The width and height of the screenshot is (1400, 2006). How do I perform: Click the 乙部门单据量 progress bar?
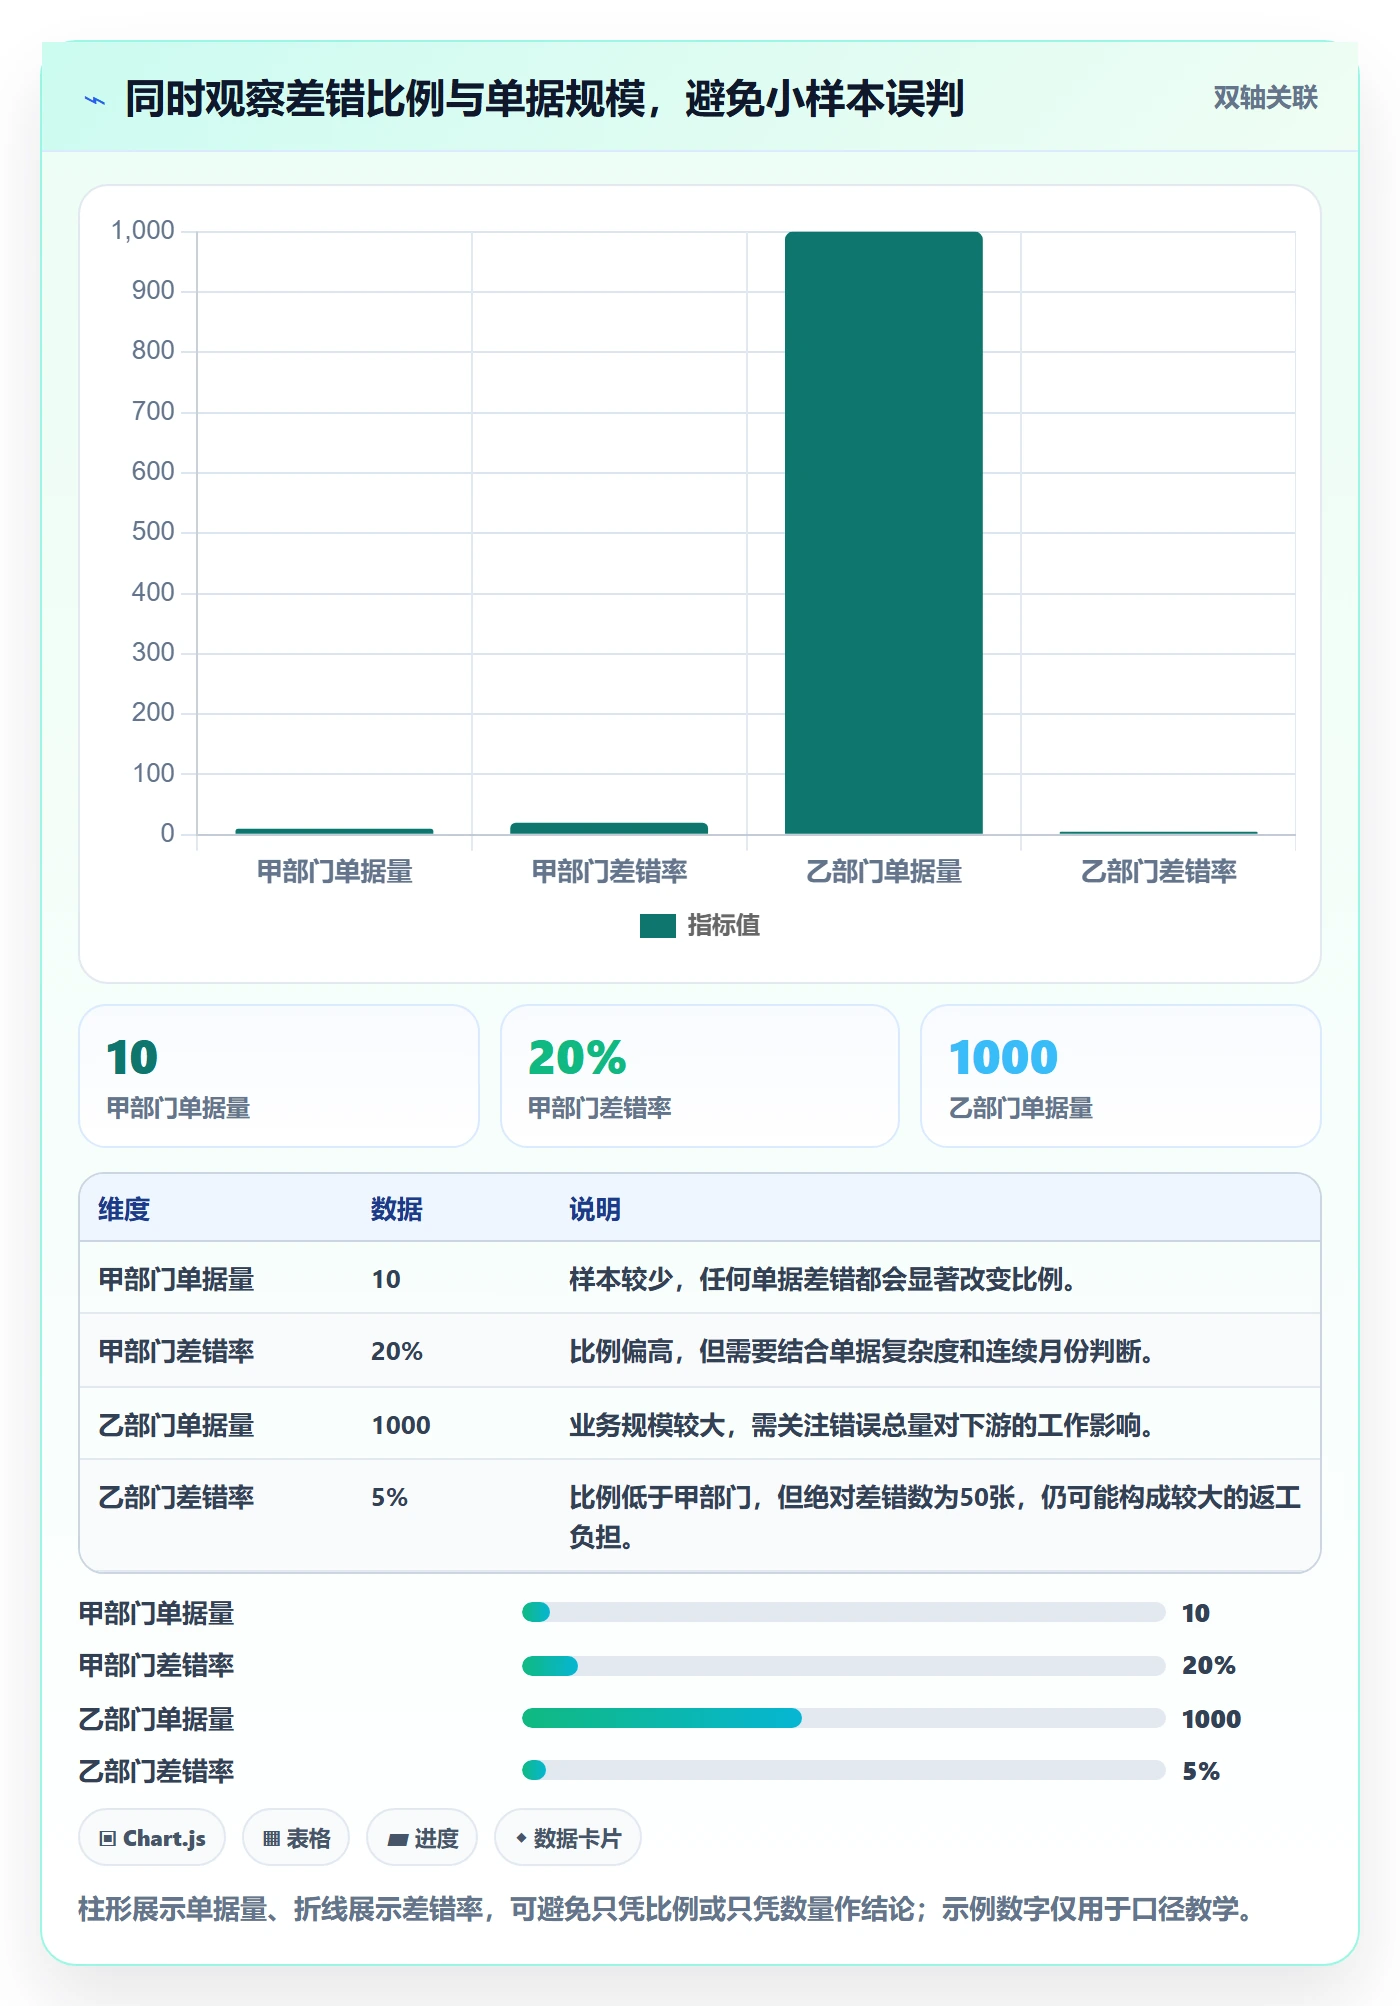tap(843, 1718)
